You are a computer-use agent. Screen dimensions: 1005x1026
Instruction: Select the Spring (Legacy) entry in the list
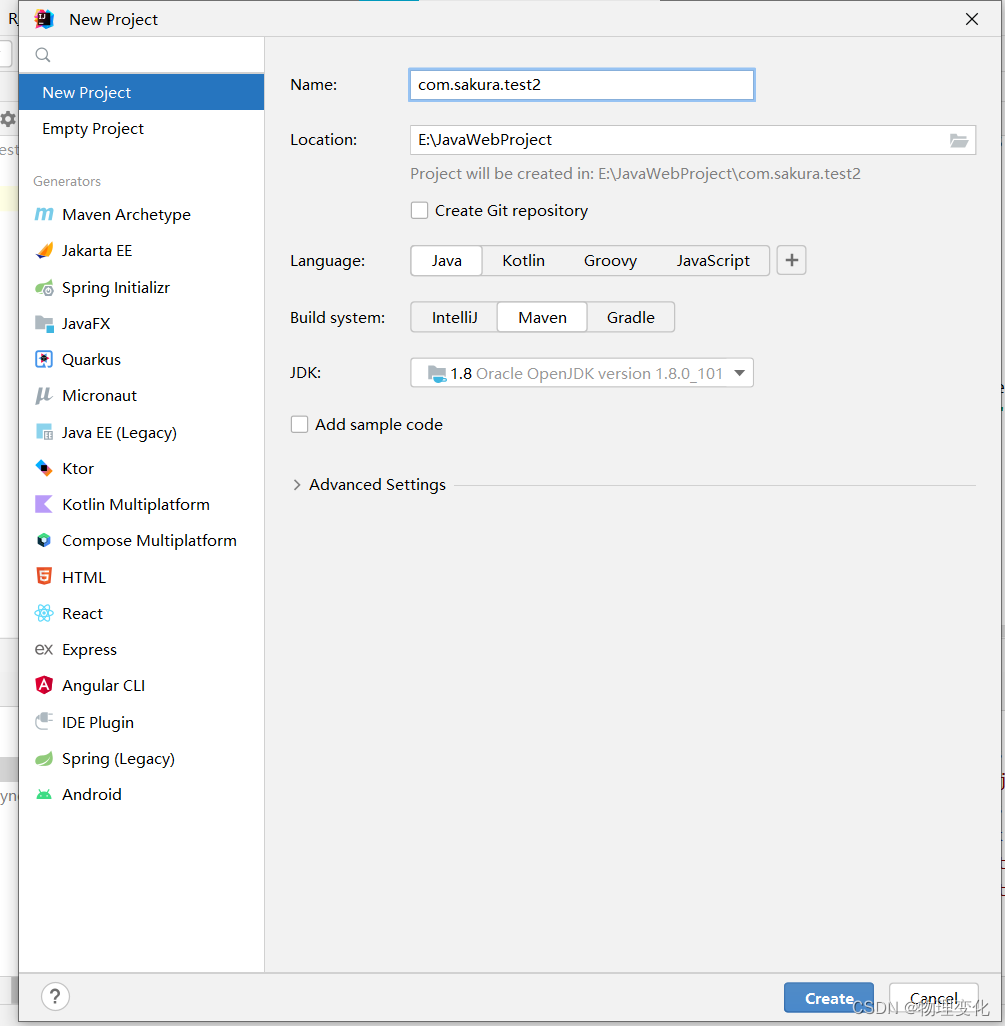(141, 758)
